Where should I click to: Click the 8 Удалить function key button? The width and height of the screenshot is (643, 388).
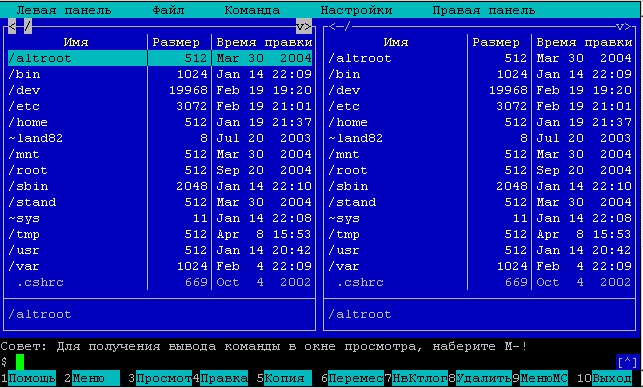[x=480, y=378]
